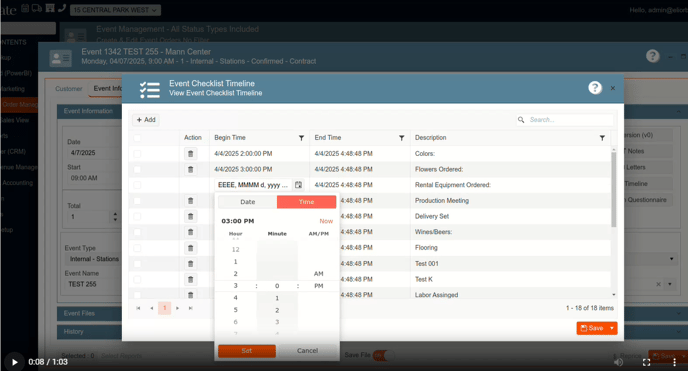Save the Event Checklist Timeline
Screen dimensions: 688x371
click(x=591, y=328)
